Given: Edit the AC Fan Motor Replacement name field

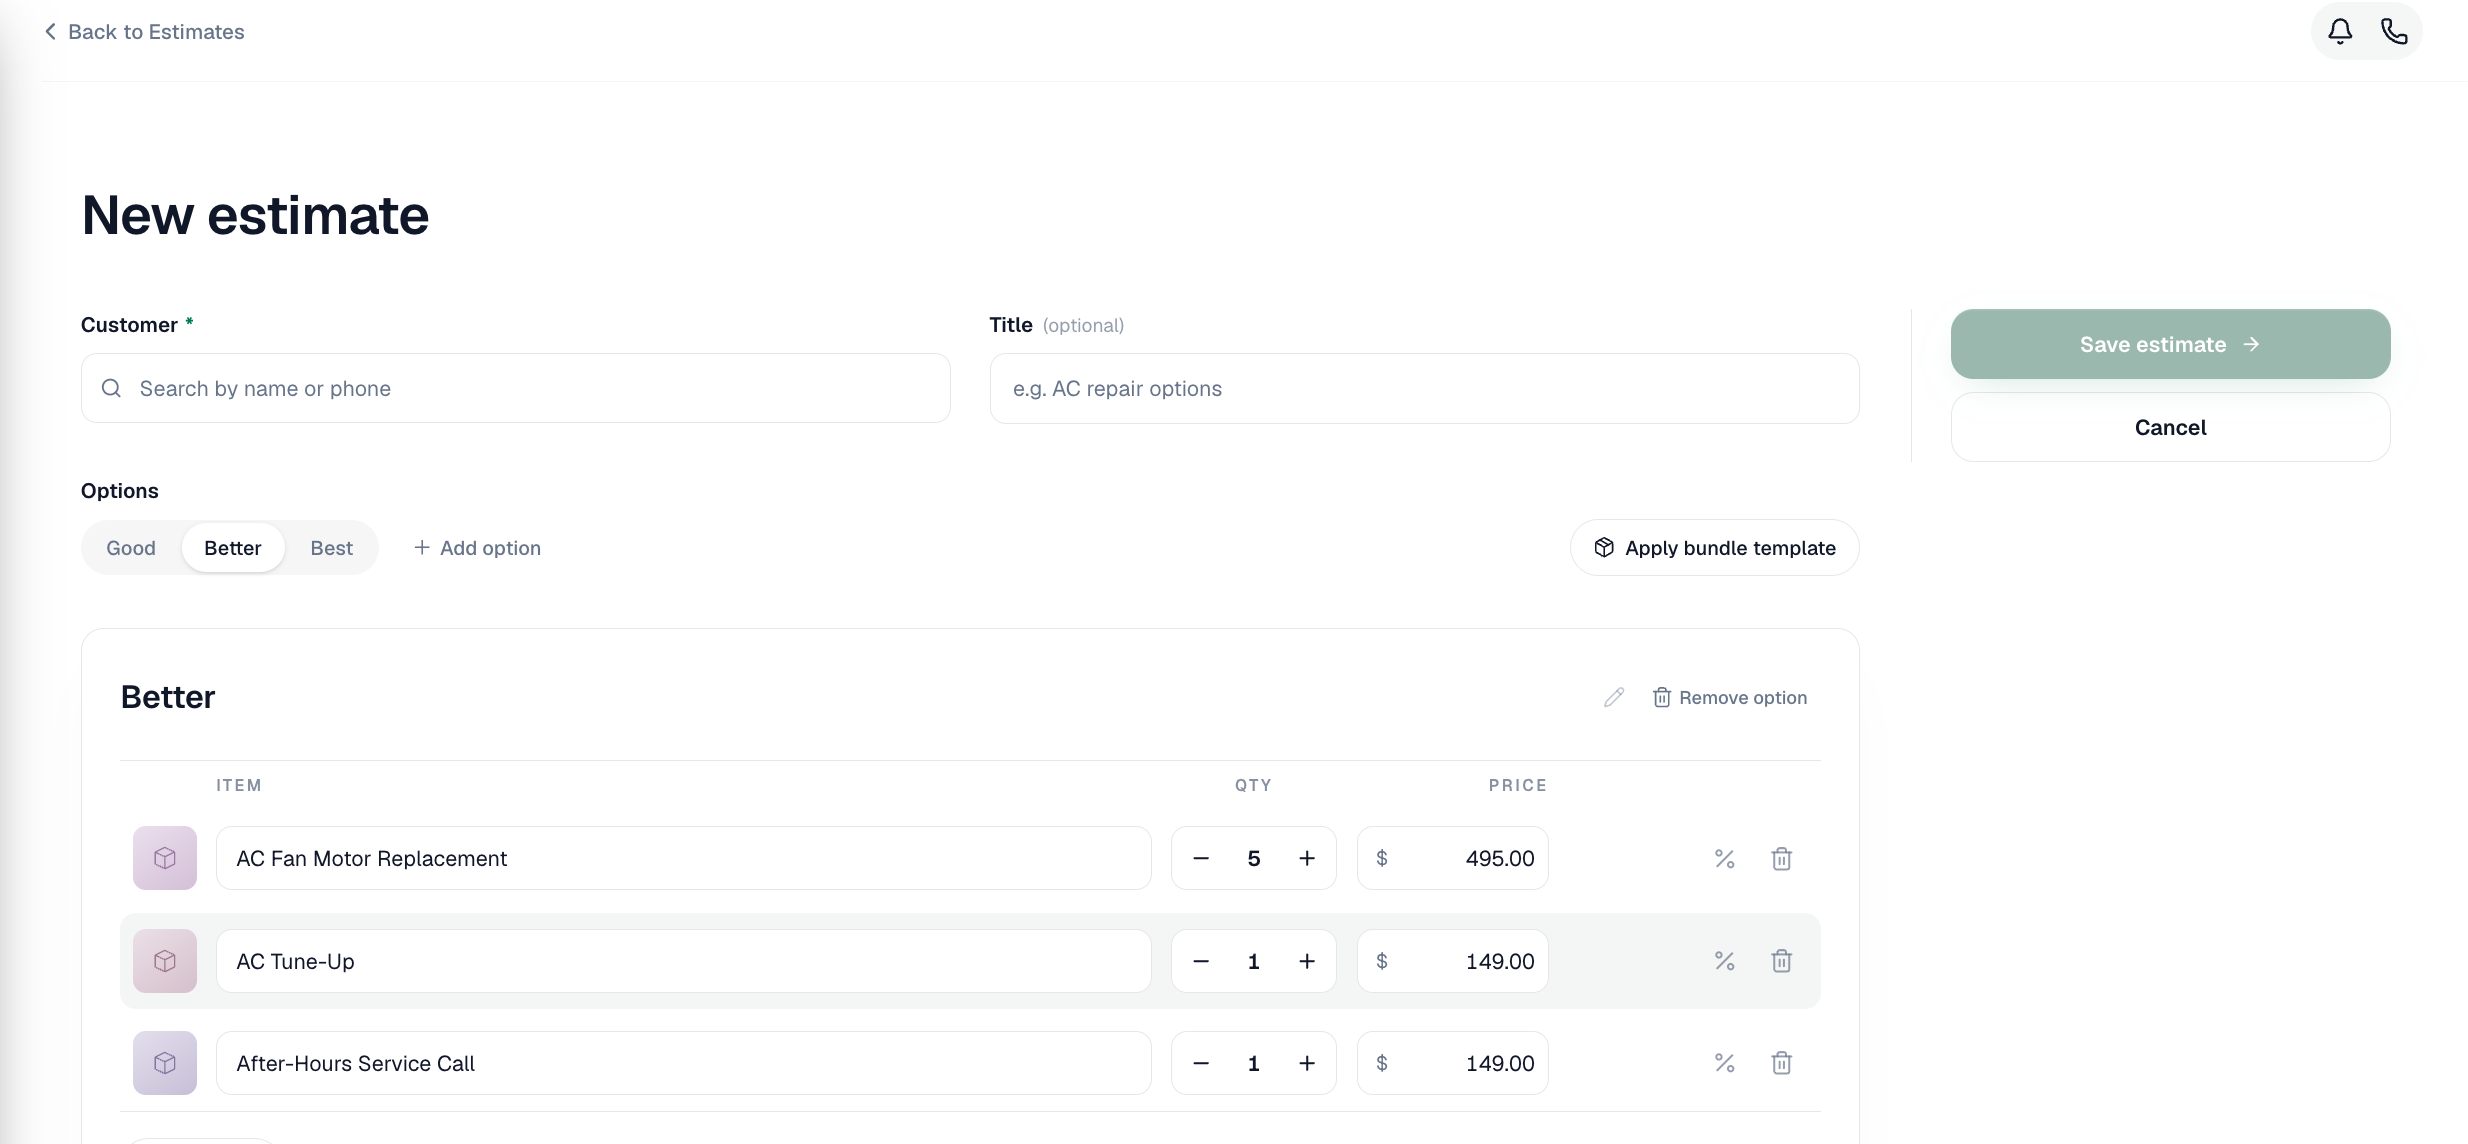Looking at the screenshot, I should click(683, 858).
